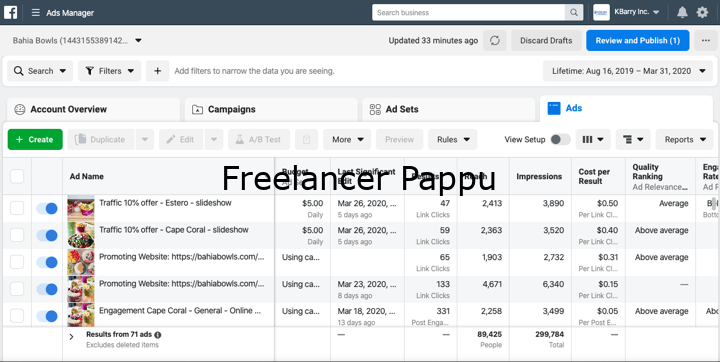The image size is (720, 362).
Task: Click the Edit button
Action: point(181,139)
